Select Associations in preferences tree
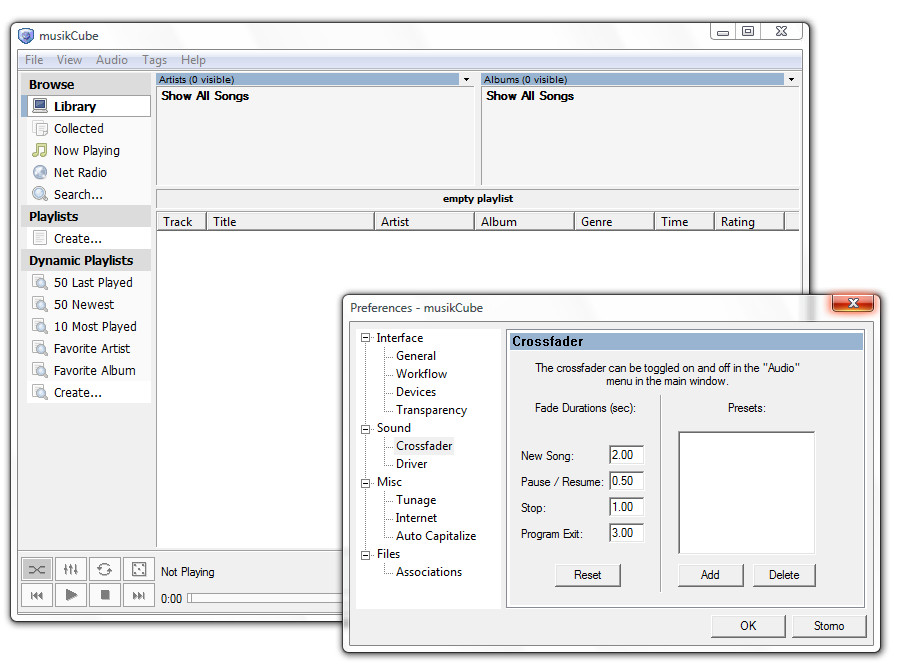The height and width of the screenshot is (669, 897). click(429, 572)
